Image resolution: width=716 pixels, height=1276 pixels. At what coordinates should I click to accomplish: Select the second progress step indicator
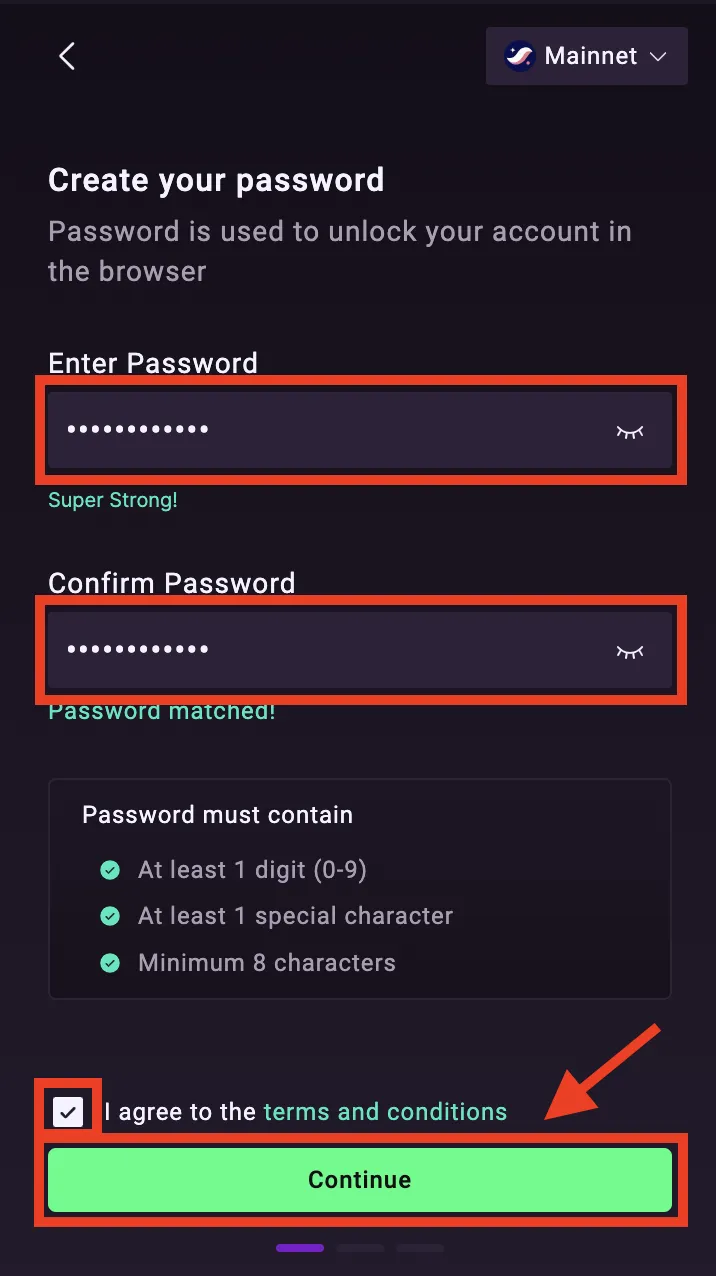[x=360, y=1248]
